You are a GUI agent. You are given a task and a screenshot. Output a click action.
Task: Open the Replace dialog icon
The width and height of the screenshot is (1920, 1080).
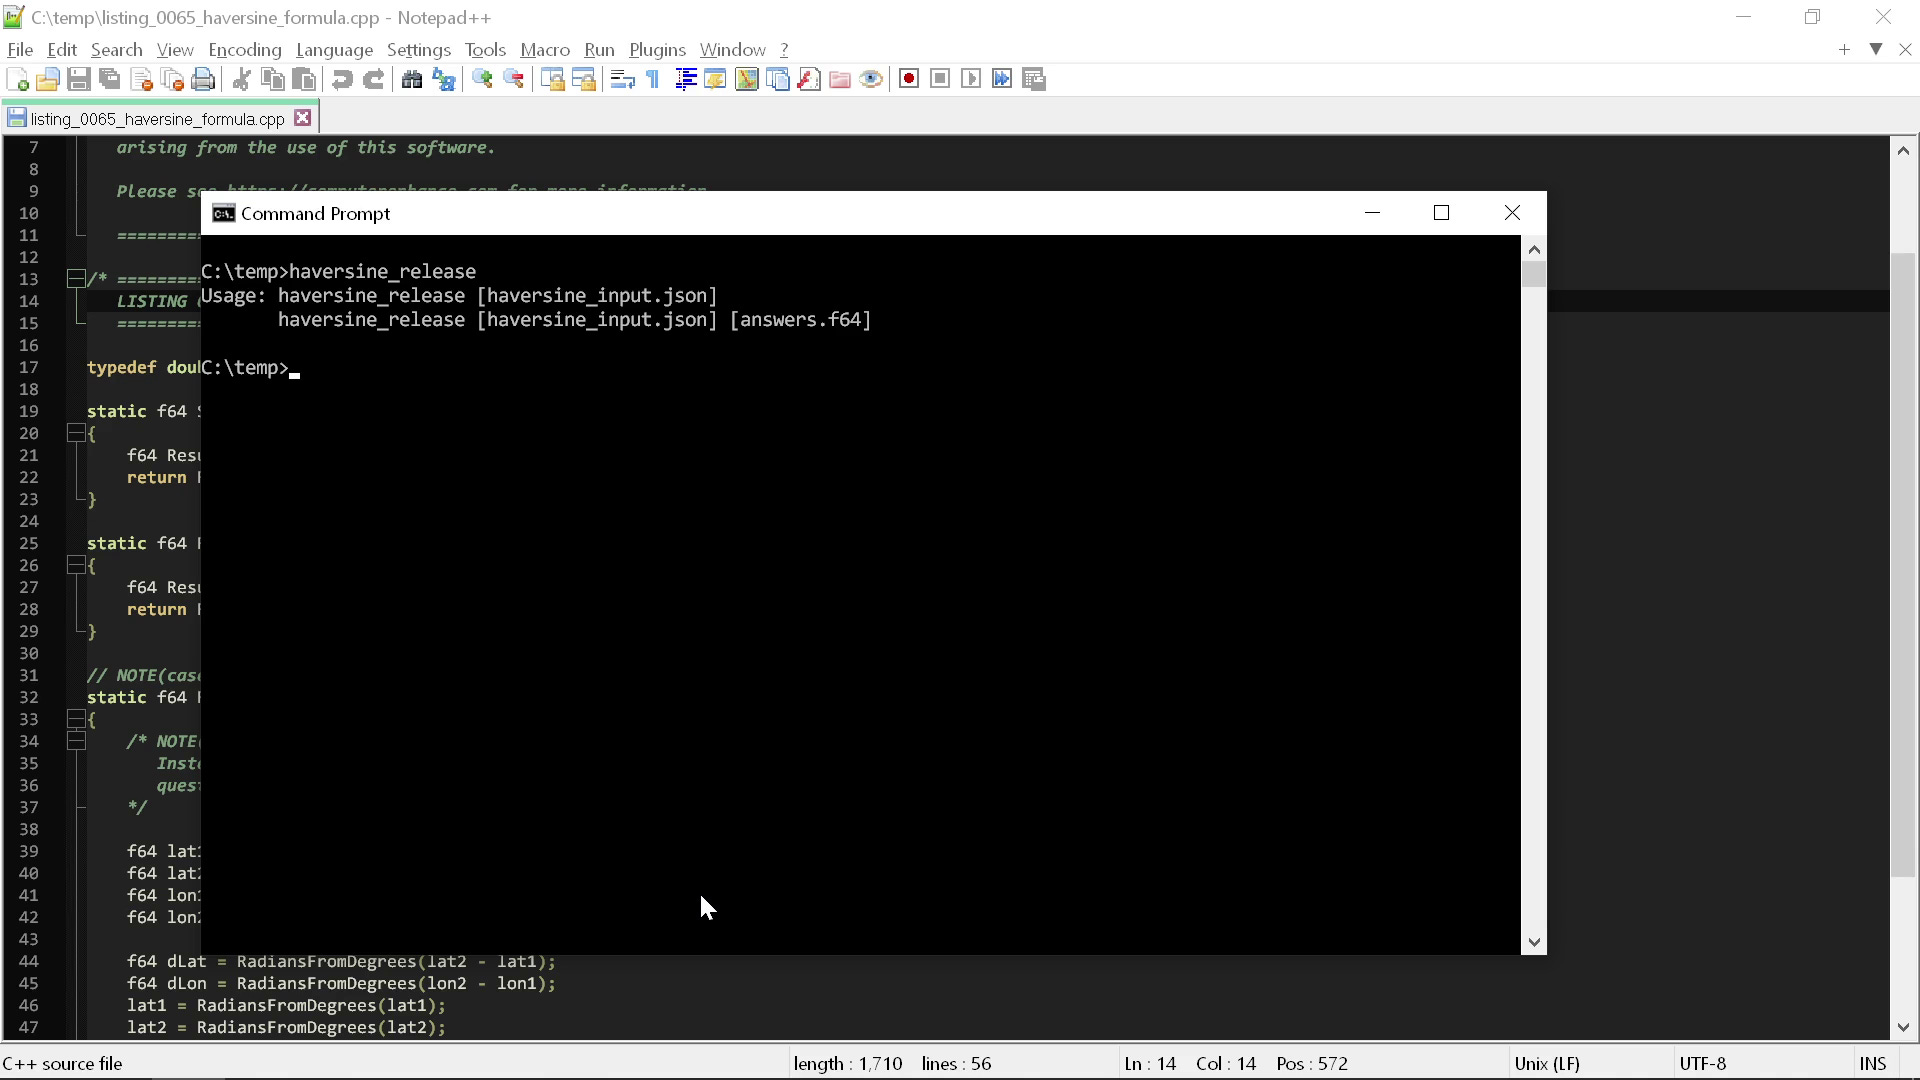pos(443,79)
